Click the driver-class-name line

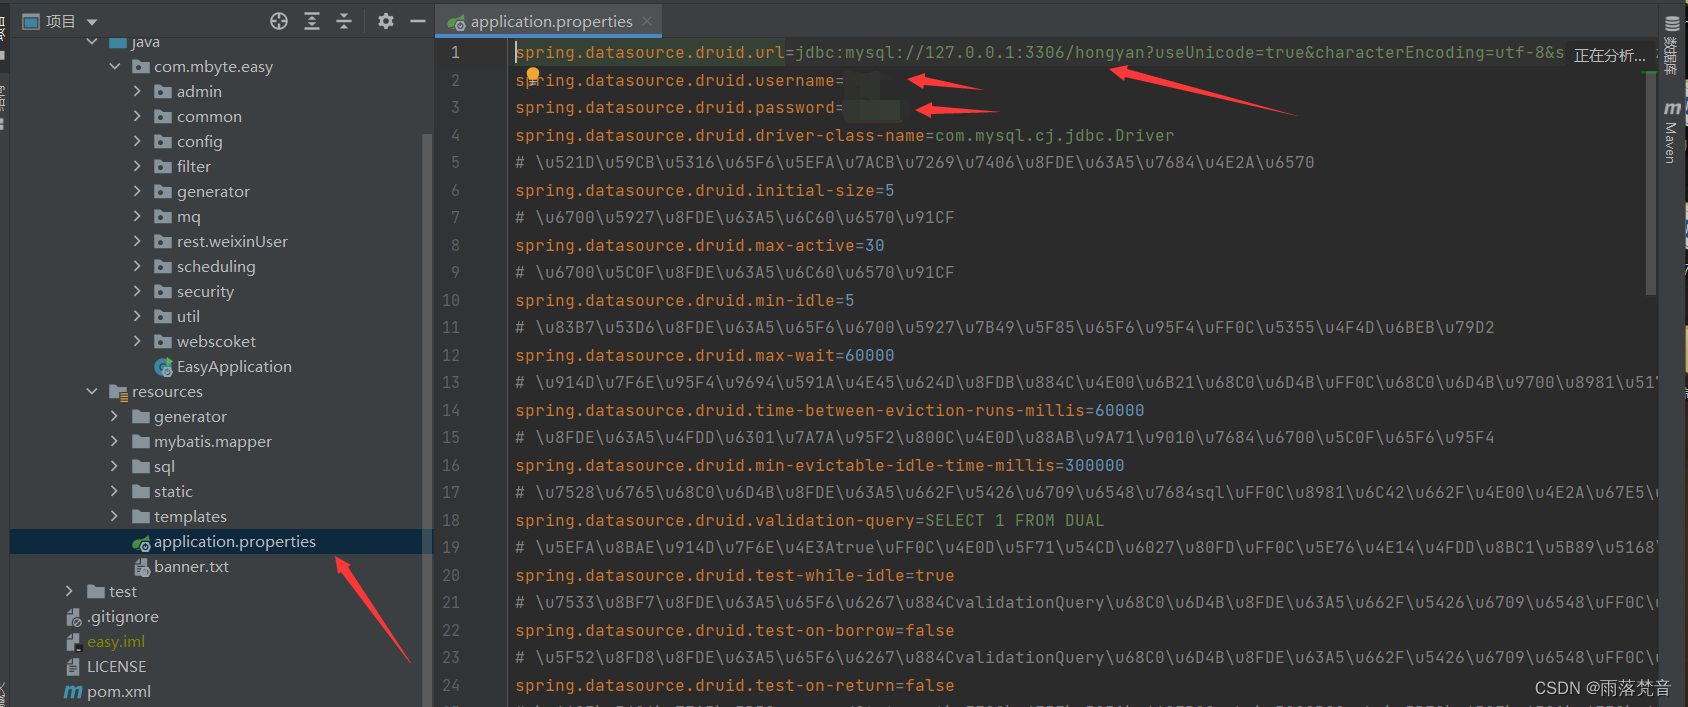pos(845,135)
